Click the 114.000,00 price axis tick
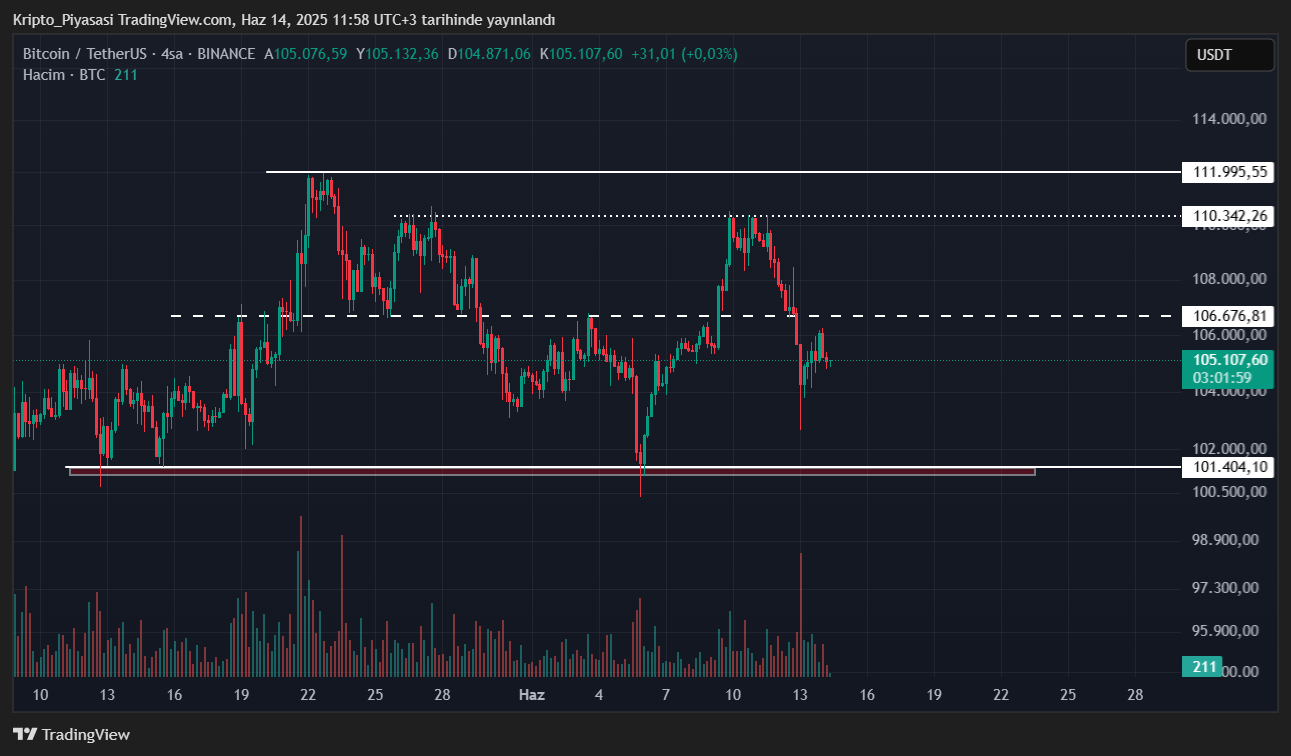The image size is (1291, 756). pyautogui.click(x=1229, y=119)
